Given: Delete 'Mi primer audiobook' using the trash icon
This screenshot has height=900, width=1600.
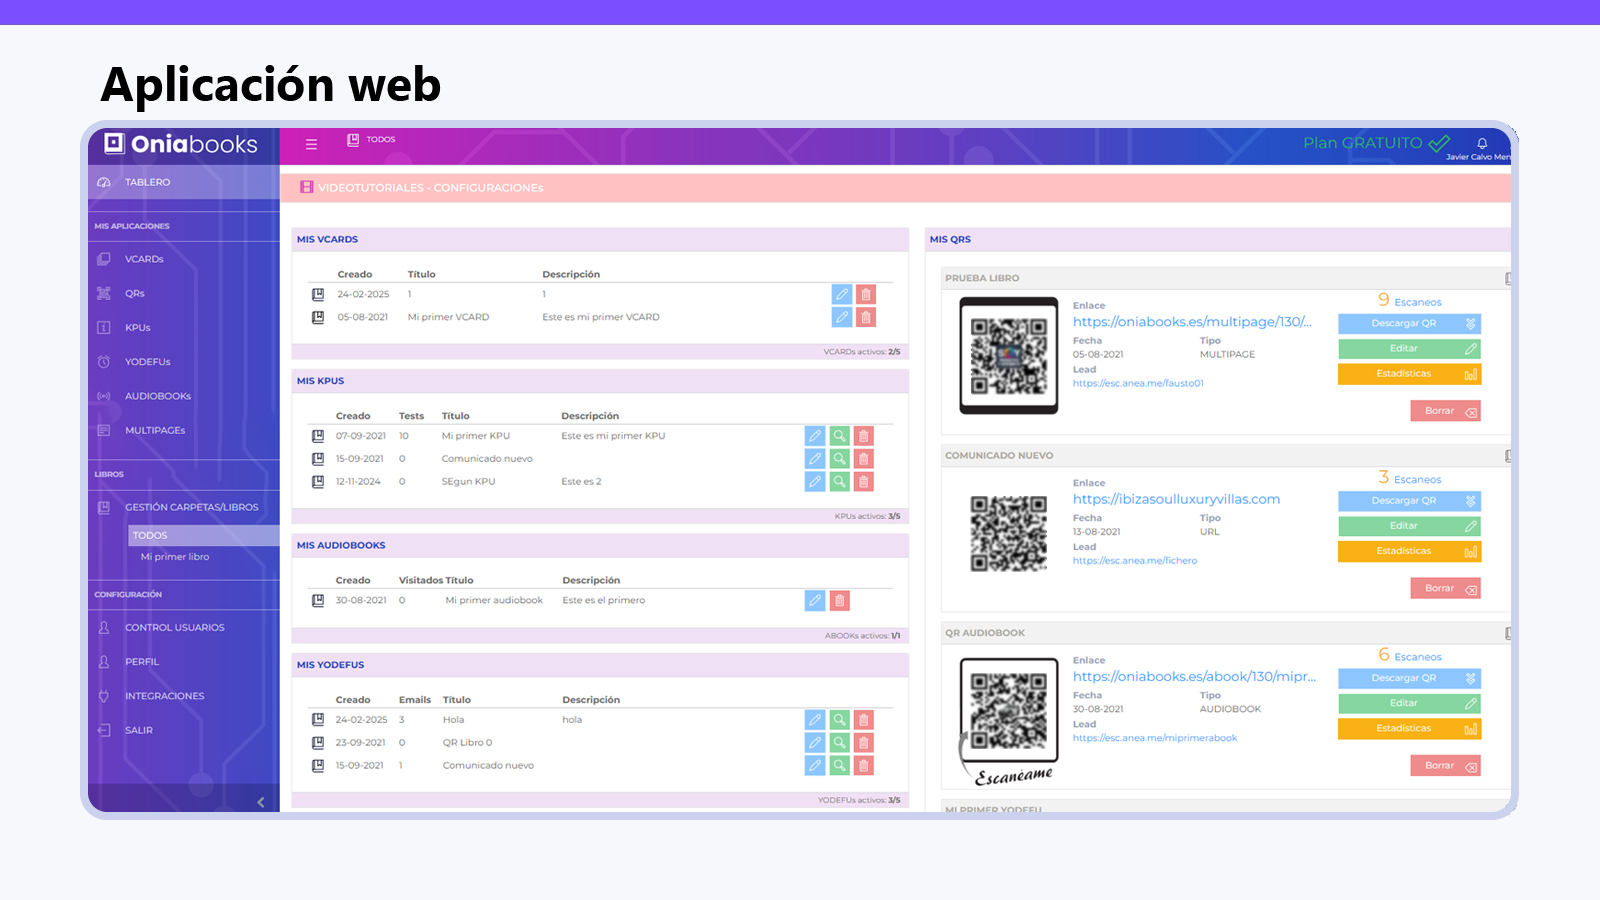Looking at the screenshot, I should pos(838,599).
